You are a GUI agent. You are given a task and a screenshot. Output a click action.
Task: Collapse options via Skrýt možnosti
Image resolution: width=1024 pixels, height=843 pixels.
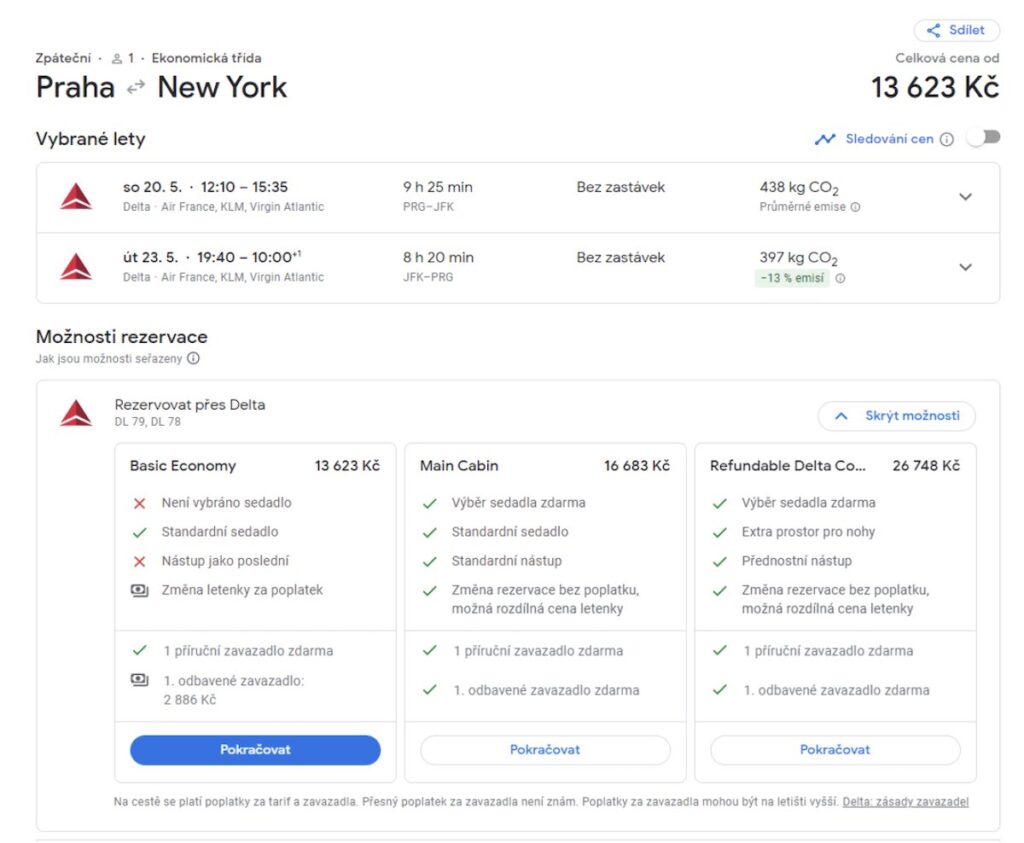(x=896, y=416)
